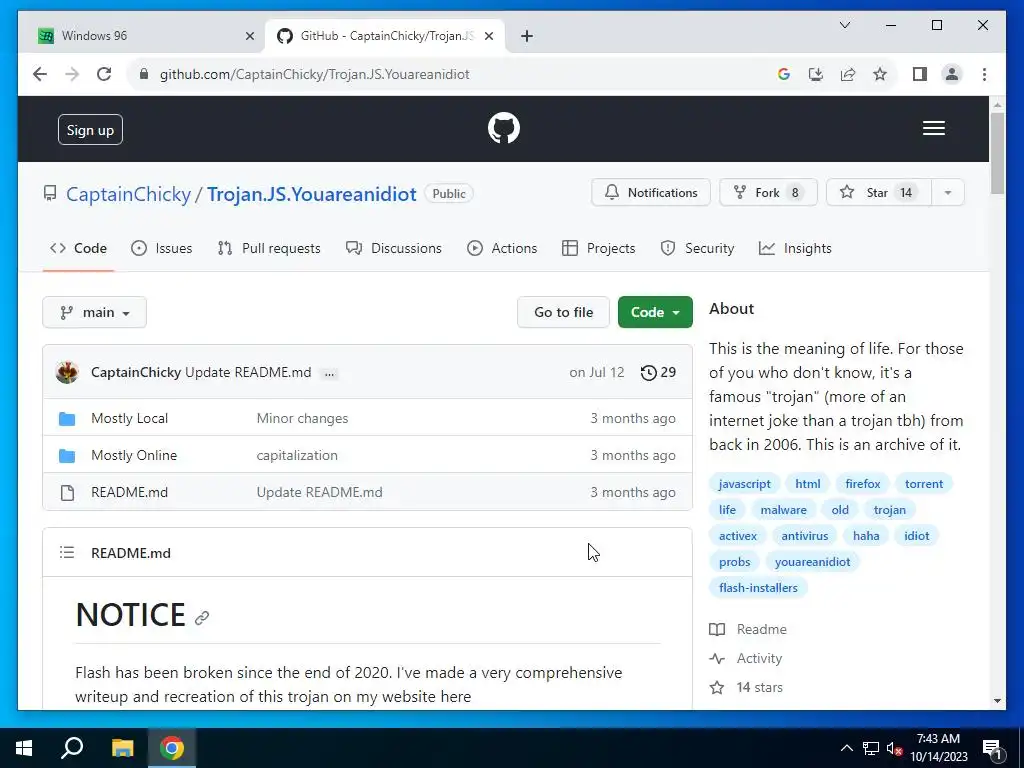
Task: Click the malware topic tag
Action: pyautogui.click(x=783, y=510)
